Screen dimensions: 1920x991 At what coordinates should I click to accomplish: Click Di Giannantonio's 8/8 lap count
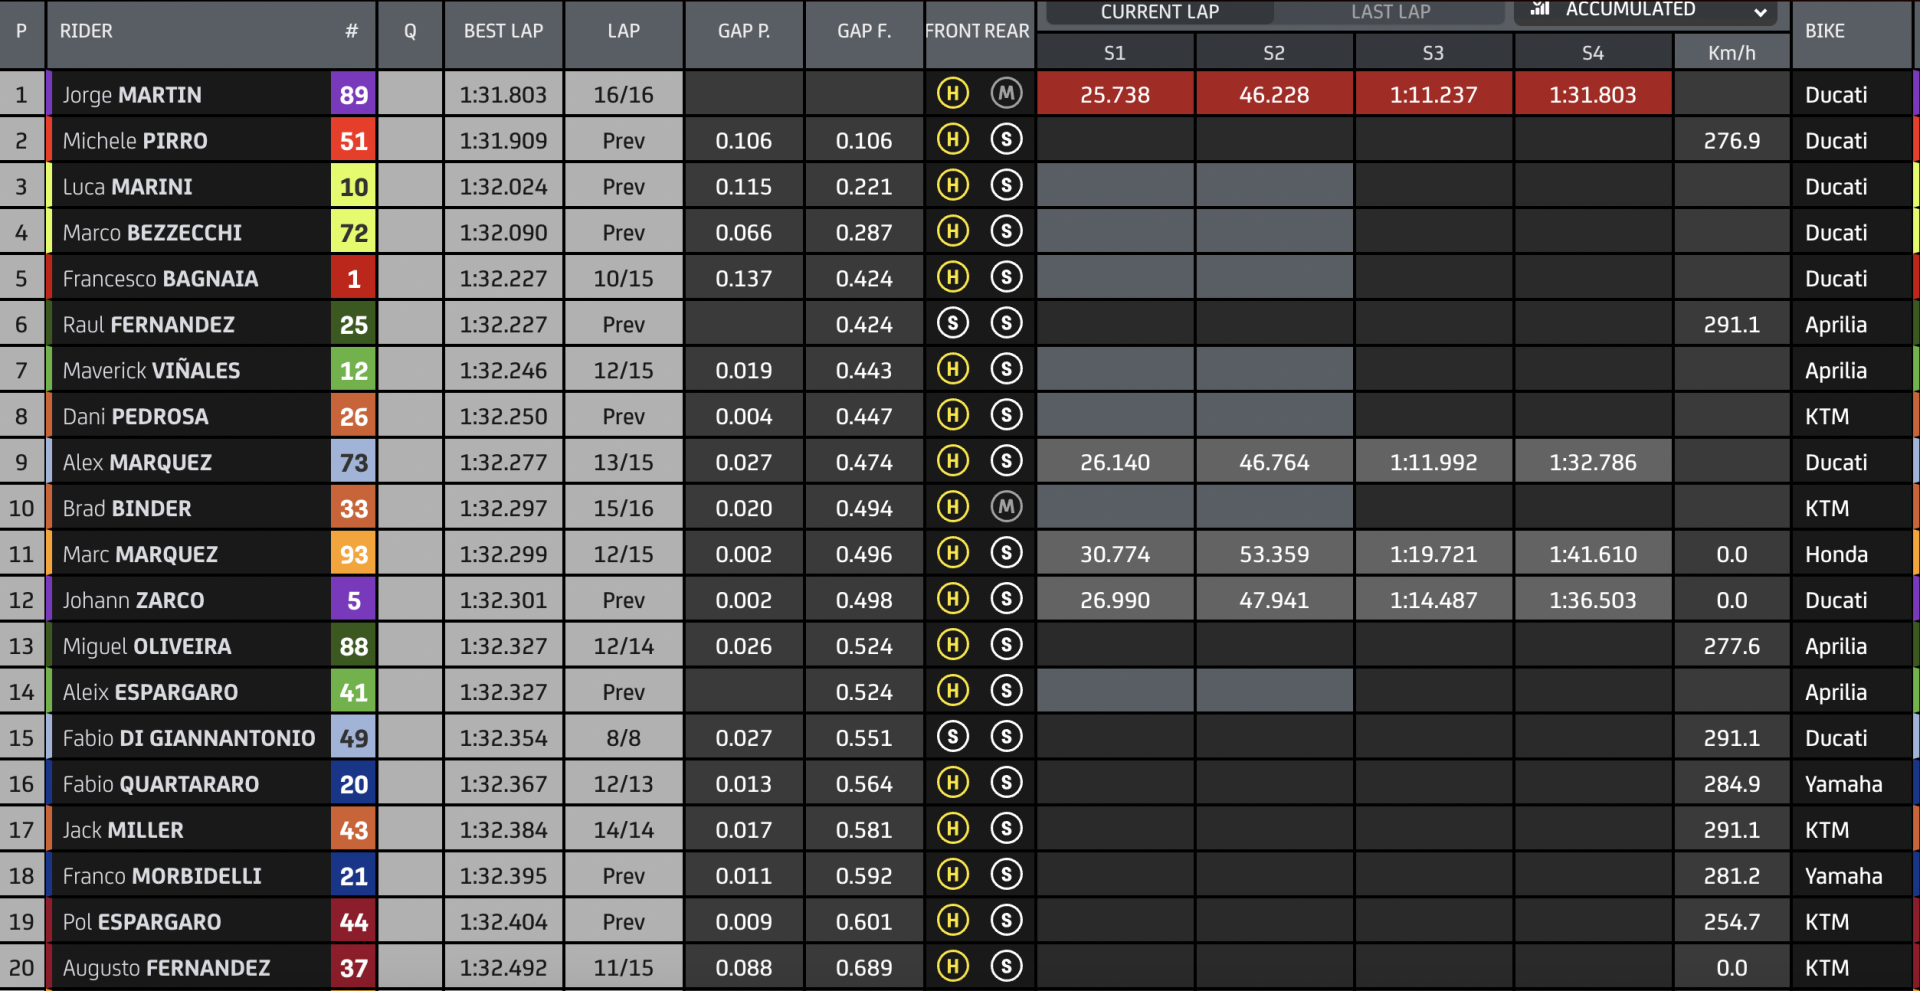[623, 739]
